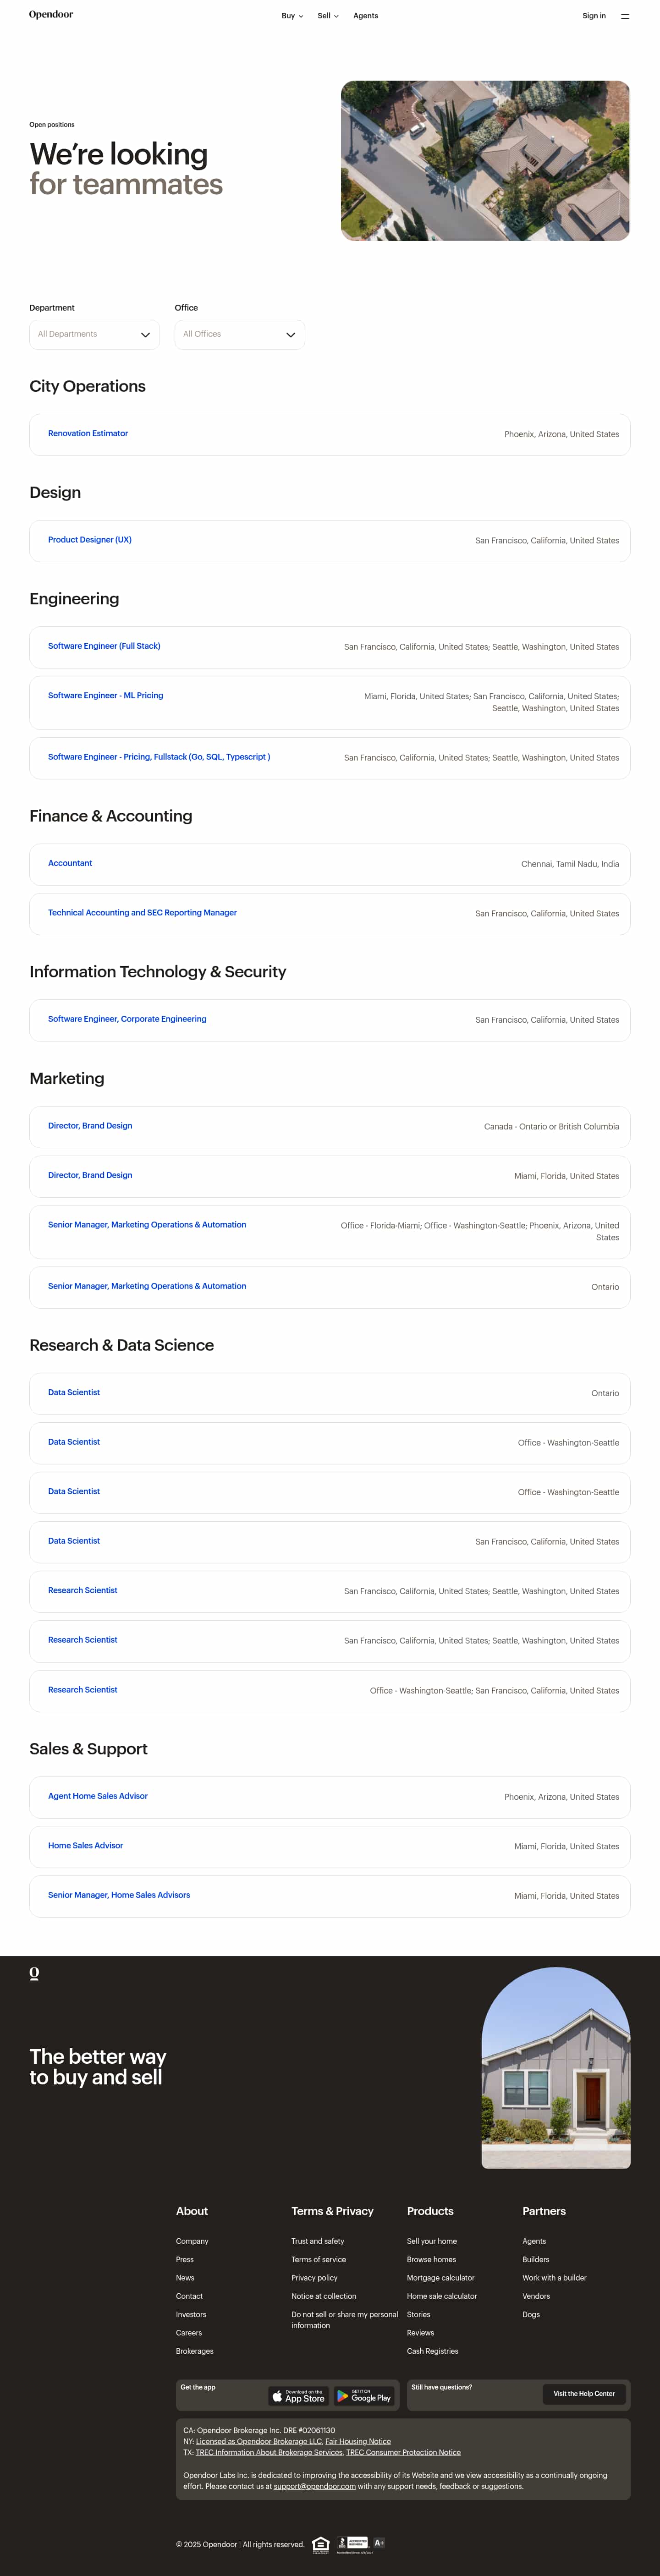Click the support@opendoor.com email link
This screenshot has width=660, height=2576.
pyautogui.click(x=314, y=2486)
